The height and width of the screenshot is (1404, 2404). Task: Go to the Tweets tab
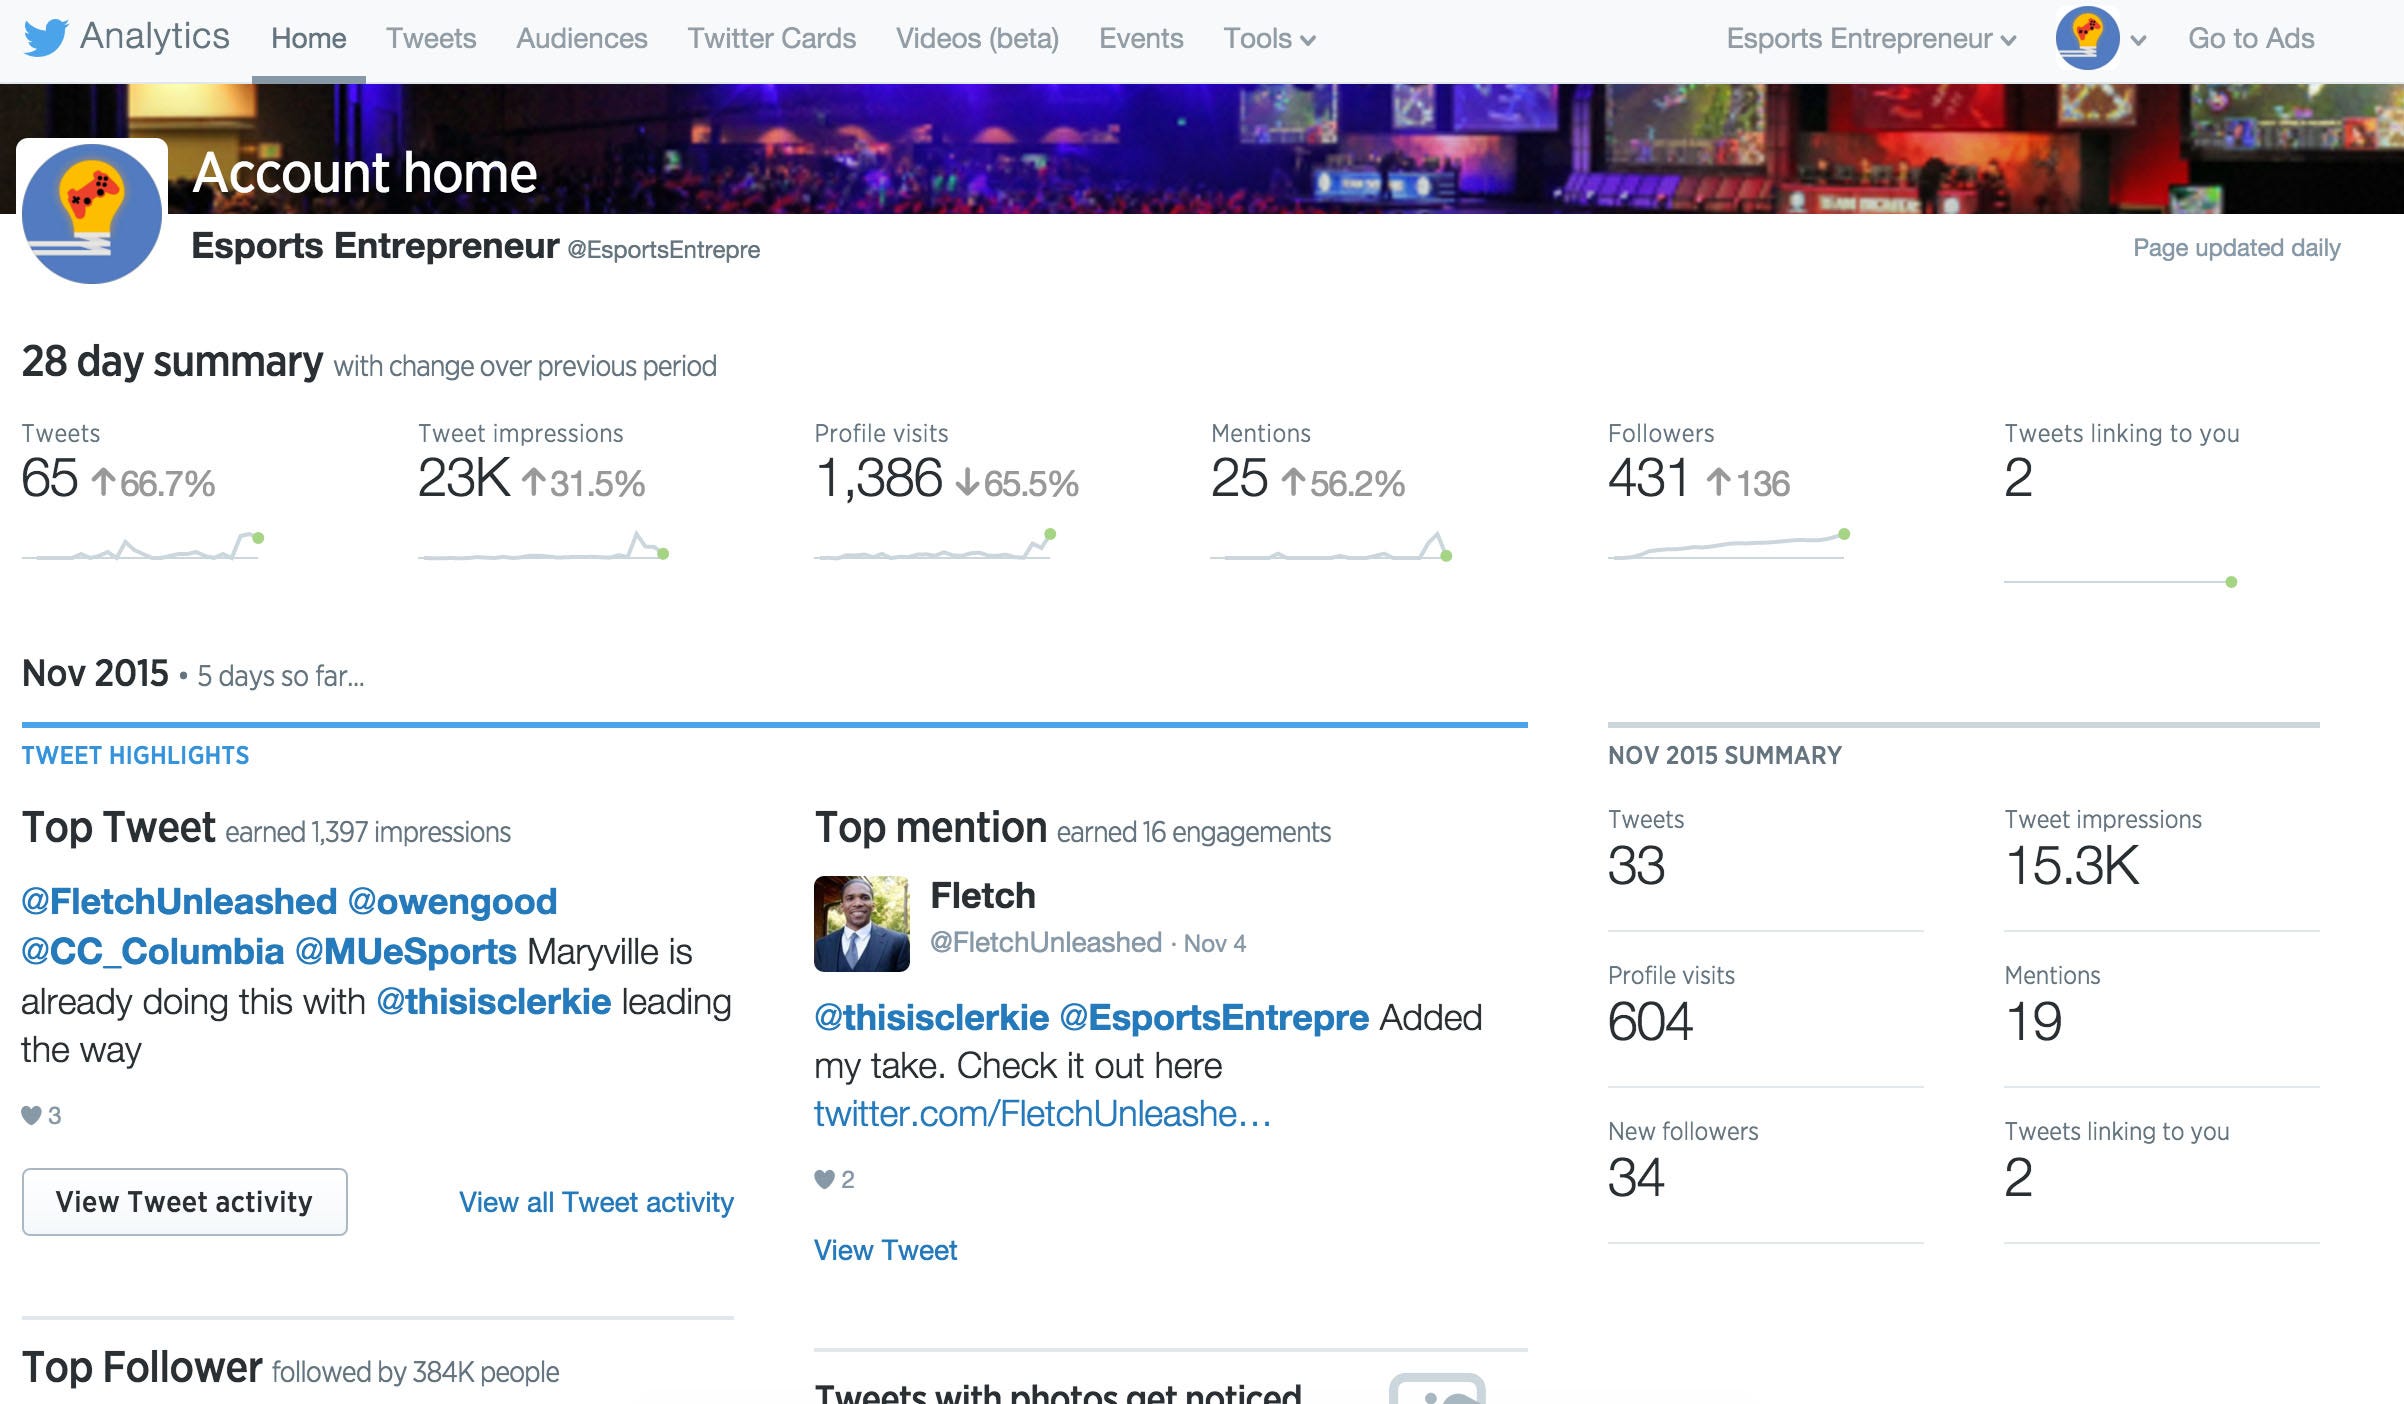(x=431, y=39)
